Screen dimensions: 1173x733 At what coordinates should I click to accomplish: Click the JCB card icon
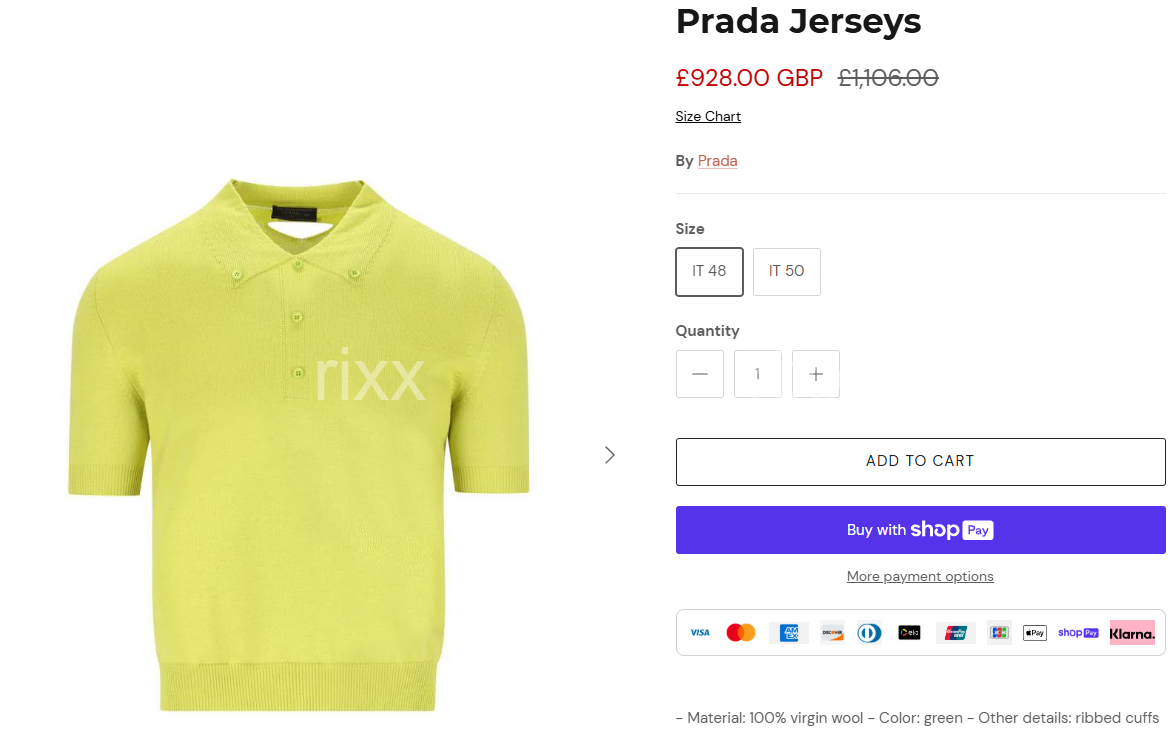click(999, 633)
